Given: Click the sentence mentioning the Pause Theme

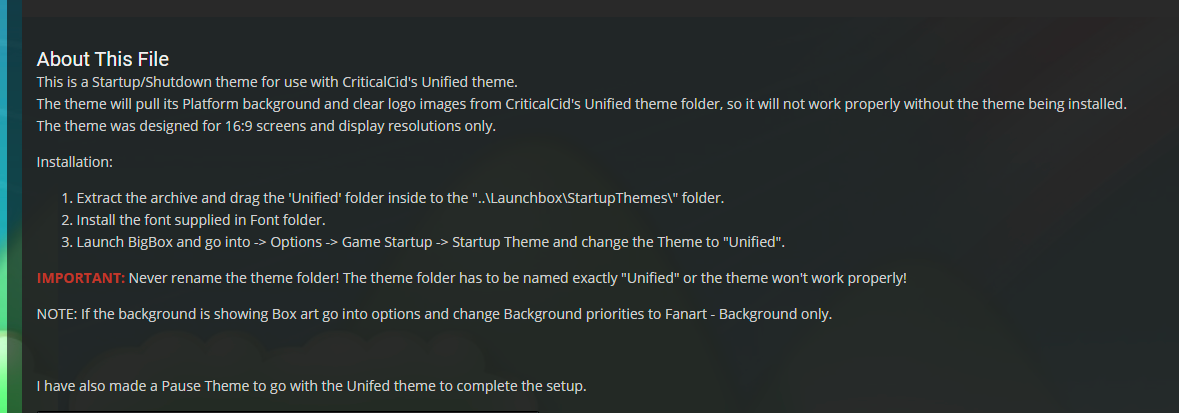Looking at the screenshot, I should point(311,387).
